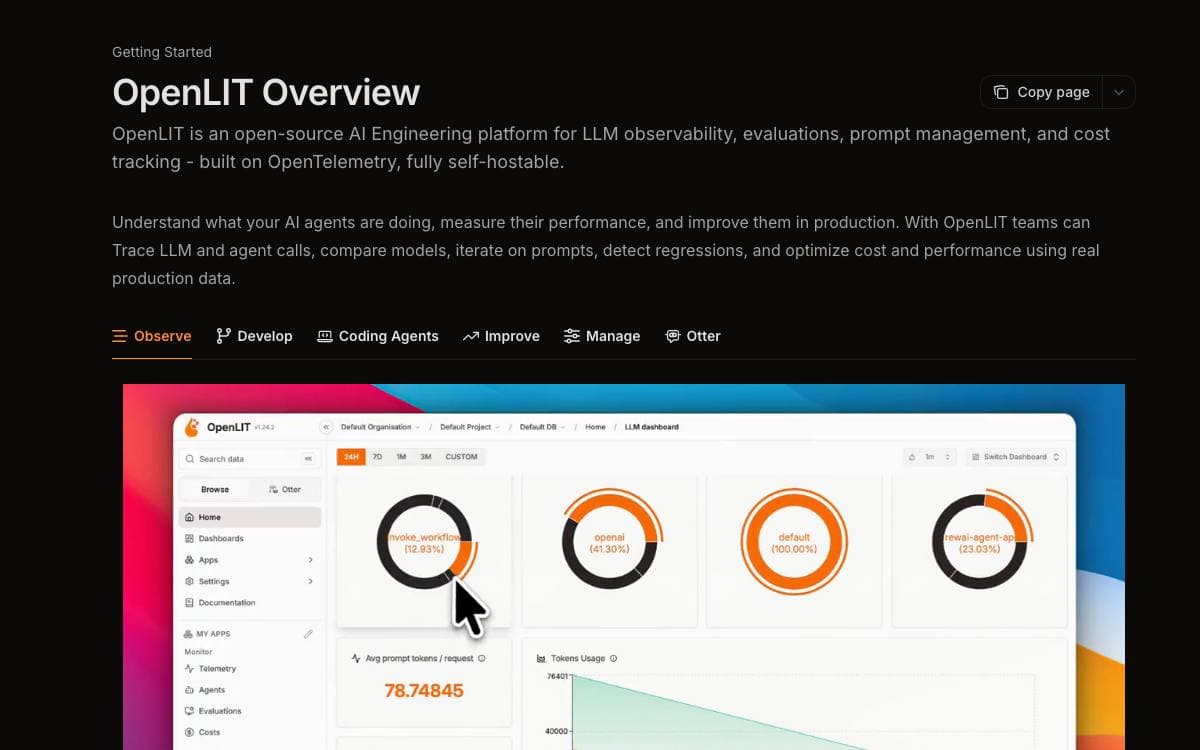Click the shortcut badge in search box

point(308,459)
